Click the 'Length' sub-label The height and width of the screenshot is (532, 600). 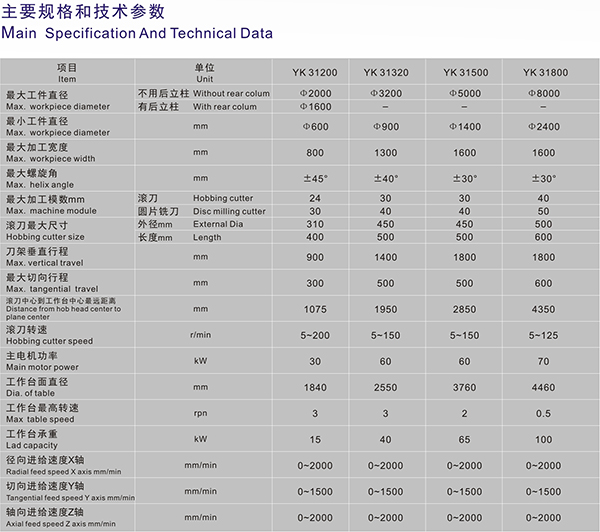click(207, 237)
